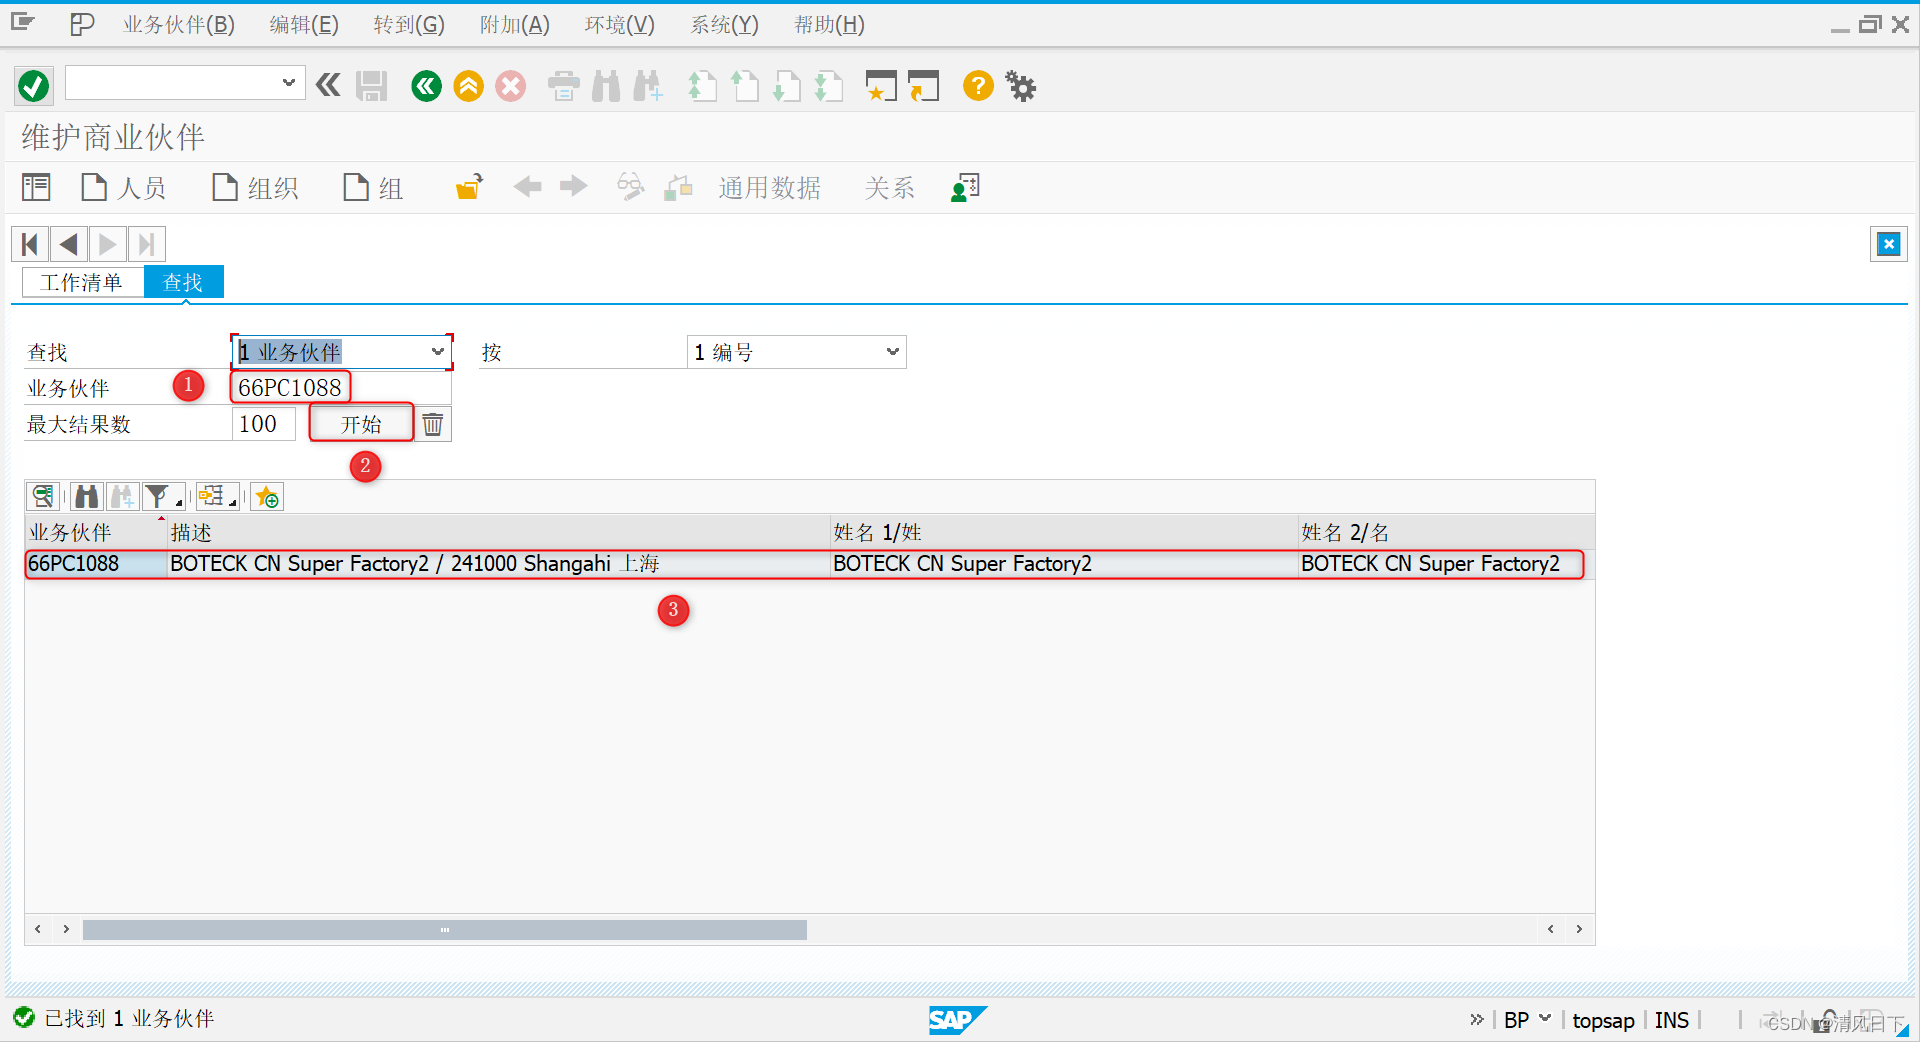Click the 最大结果数 field showing 100

(264, 424)
